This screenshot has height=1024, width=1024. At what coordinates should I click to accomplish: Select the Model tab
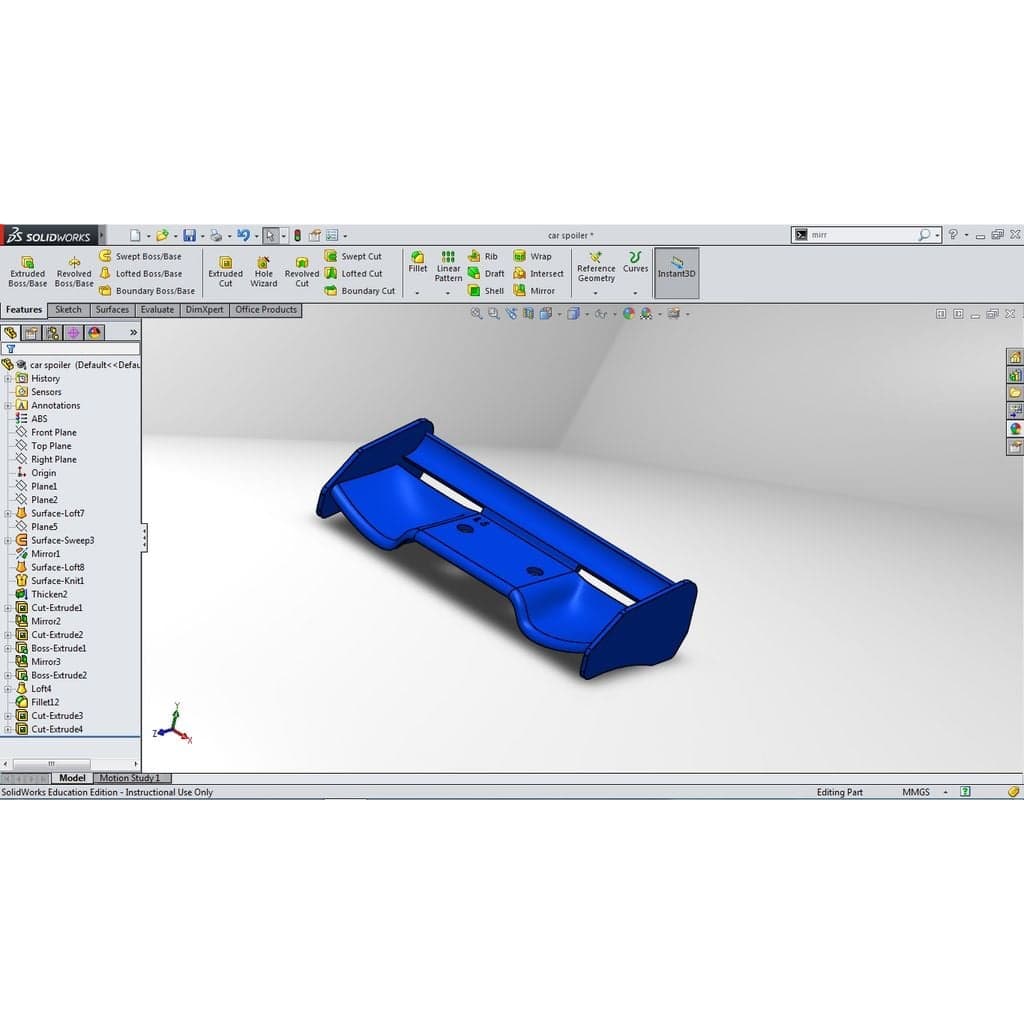pyautogui.click(x=72, y=778)
